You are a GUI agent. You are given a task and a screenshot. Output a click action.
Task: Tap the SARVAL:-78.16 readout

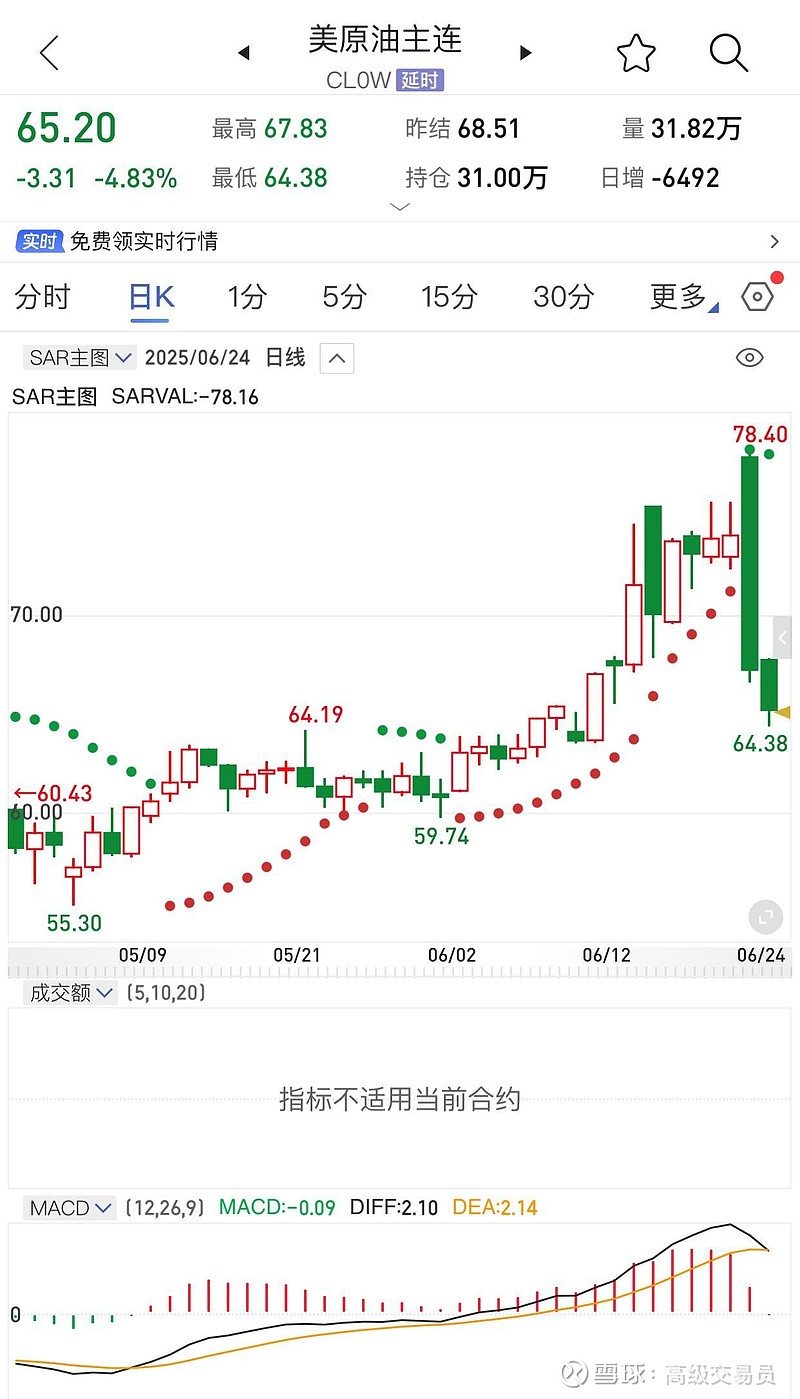(x=185, y=397)
